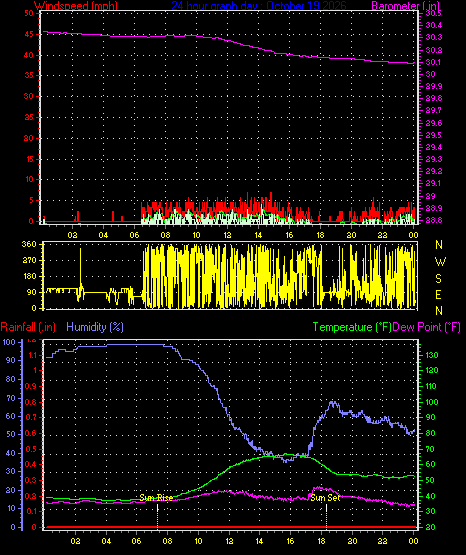Image resolution: width=466 pixels, height=555 pixels.
Task: Click the "5" windspeed axis value
Action: point(31,200)
